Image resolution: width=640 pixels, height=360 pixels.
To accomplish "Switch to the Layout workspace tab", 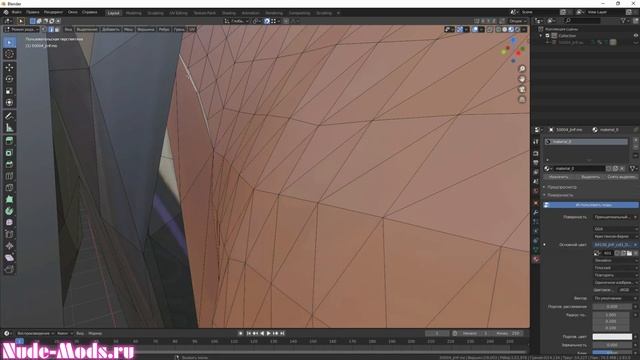I will point(113,13).
